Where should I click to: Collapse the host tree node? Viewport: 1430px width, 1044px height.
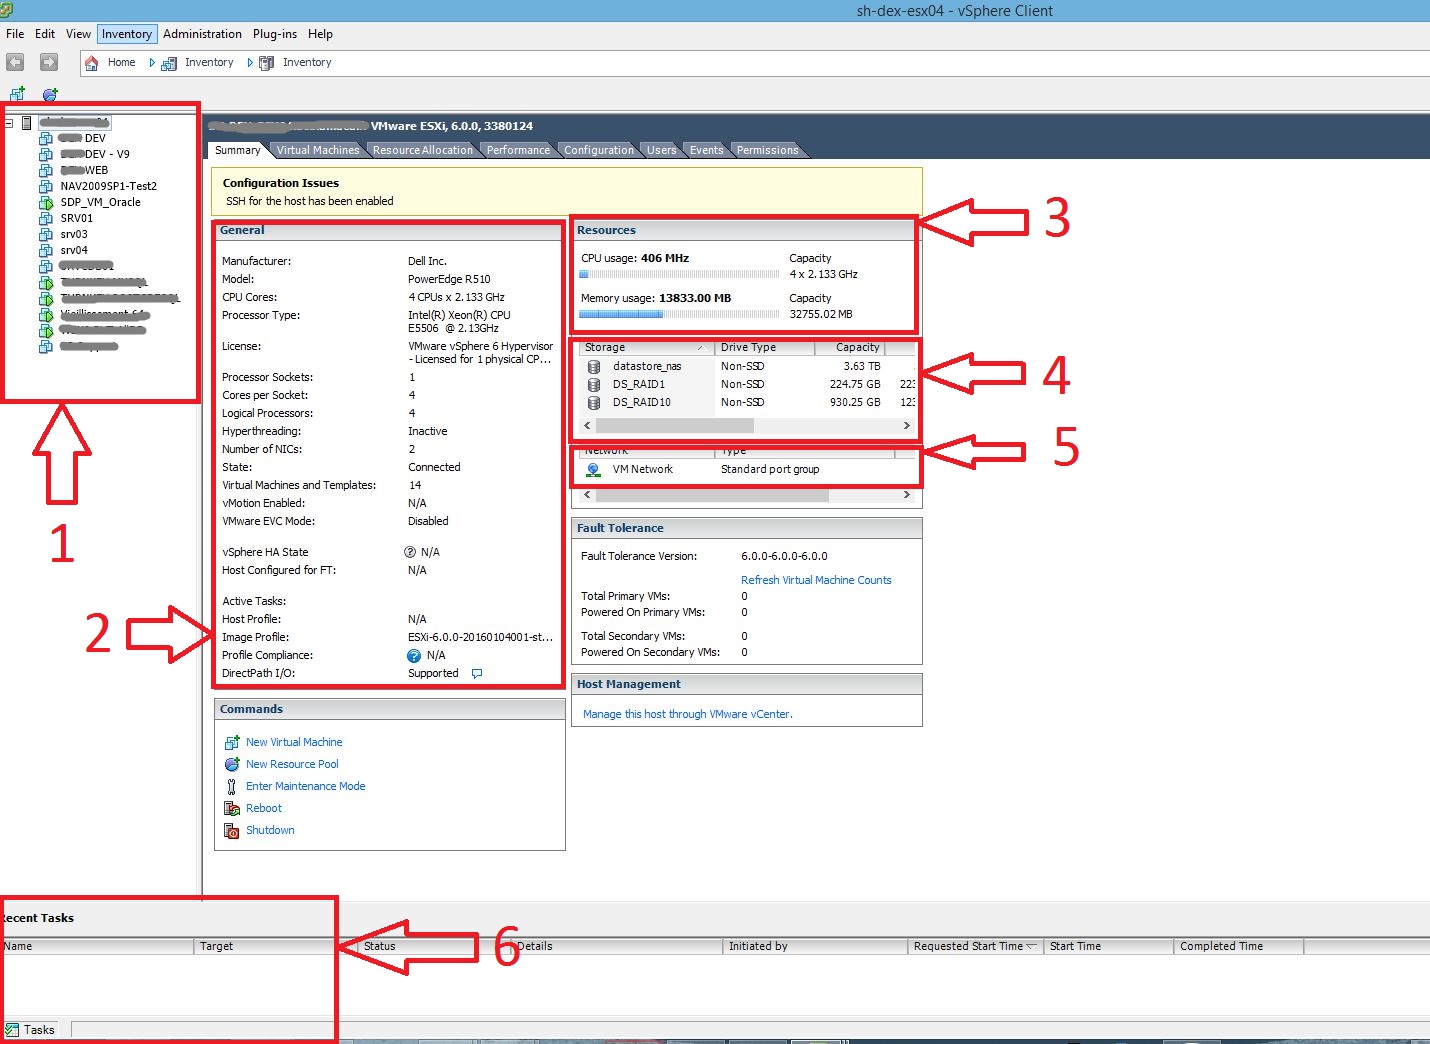[x=8, y=123]
